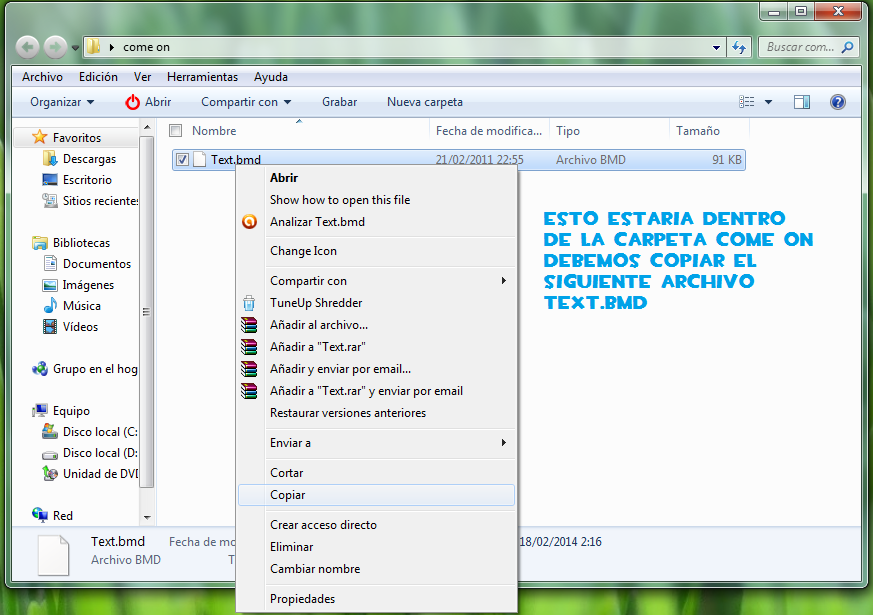Open the view options dropdown arrow
Viewport: 873px width, 615px height.
[768, 102]
